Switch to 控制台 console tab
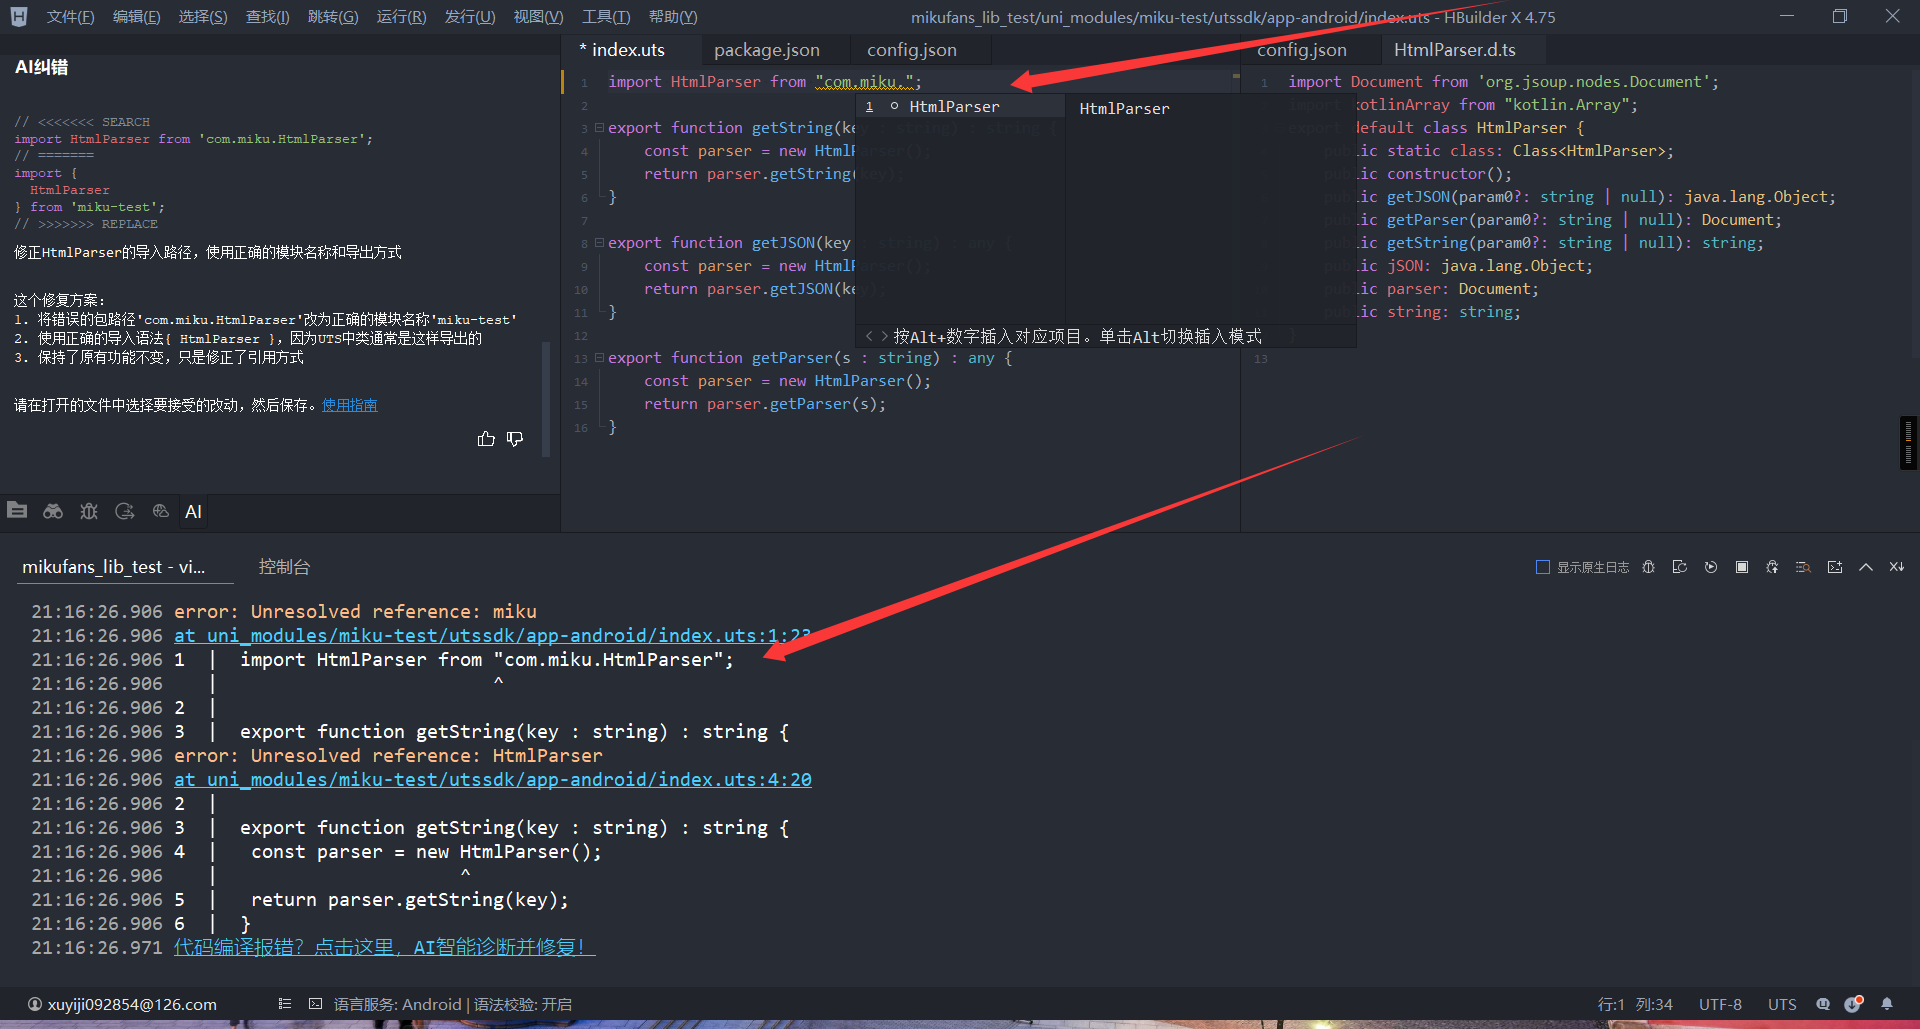Viewport: 1920px width, 1029px height. (x=284, y=567)
